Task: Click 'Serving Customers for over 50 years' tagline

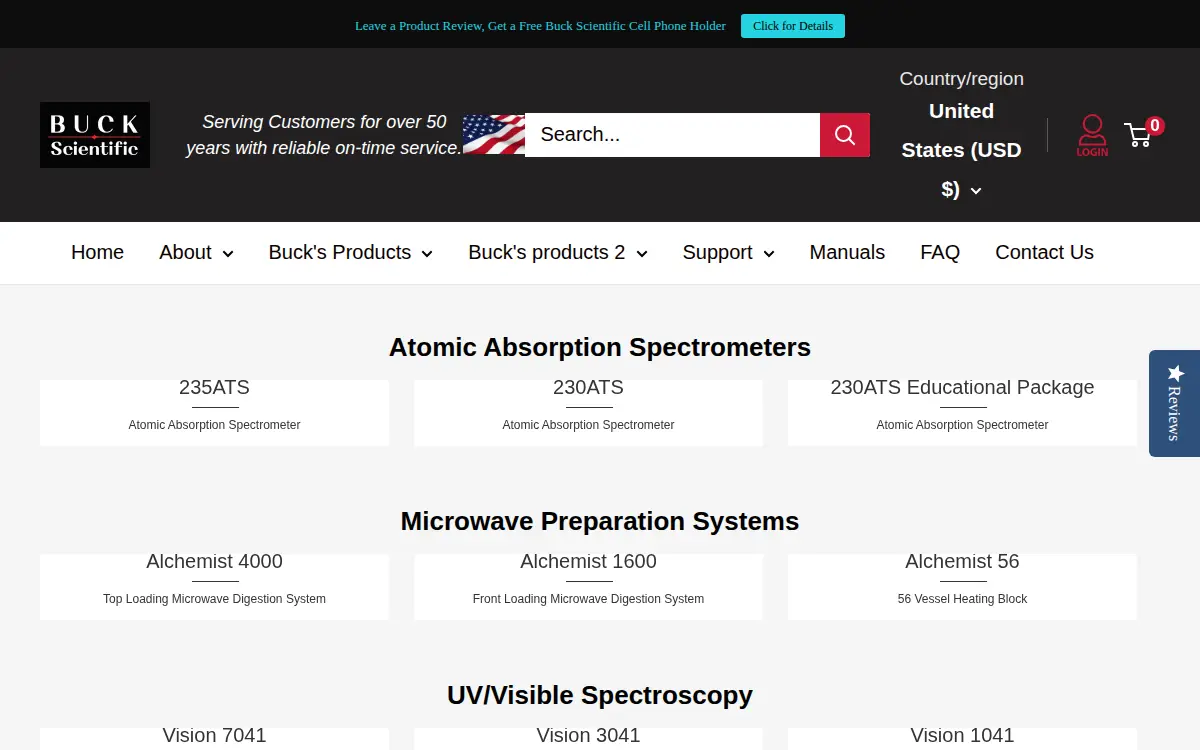Action: point(324,135)
